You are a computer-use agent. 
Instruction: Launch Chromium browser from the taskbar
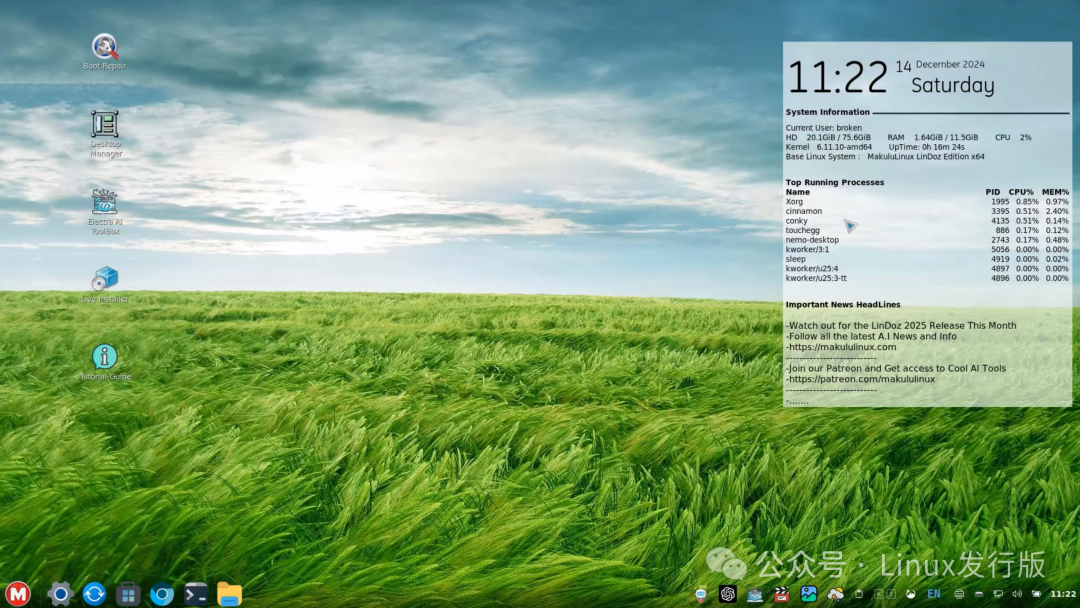tap(161, 594)
